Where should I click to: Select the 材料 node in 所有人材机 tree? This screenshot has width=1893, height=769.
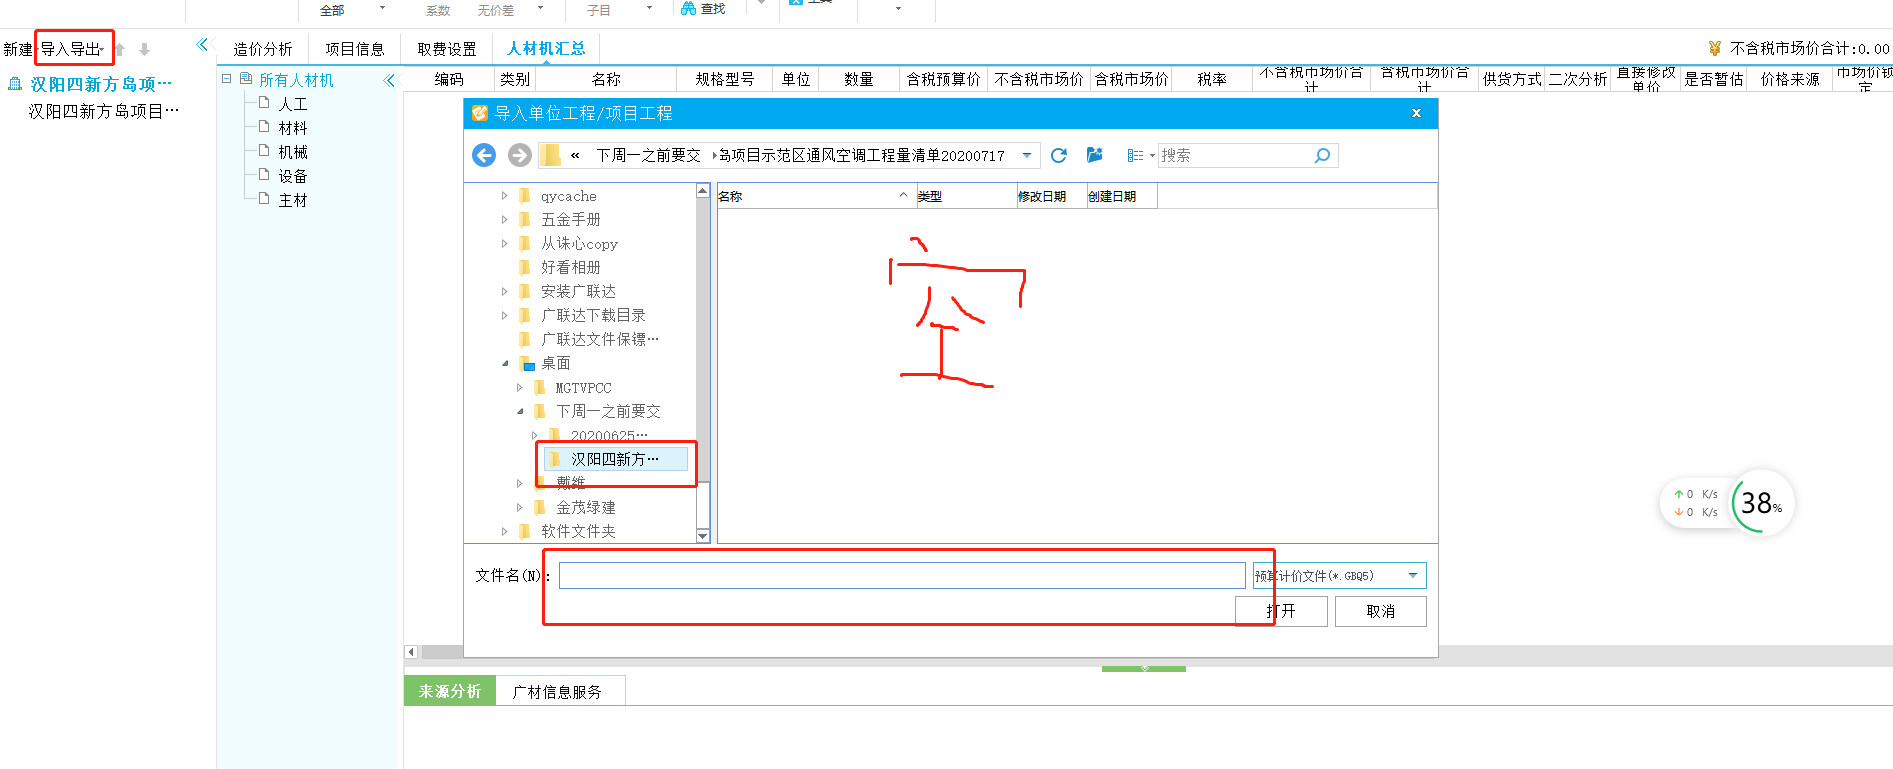point(292,128)
